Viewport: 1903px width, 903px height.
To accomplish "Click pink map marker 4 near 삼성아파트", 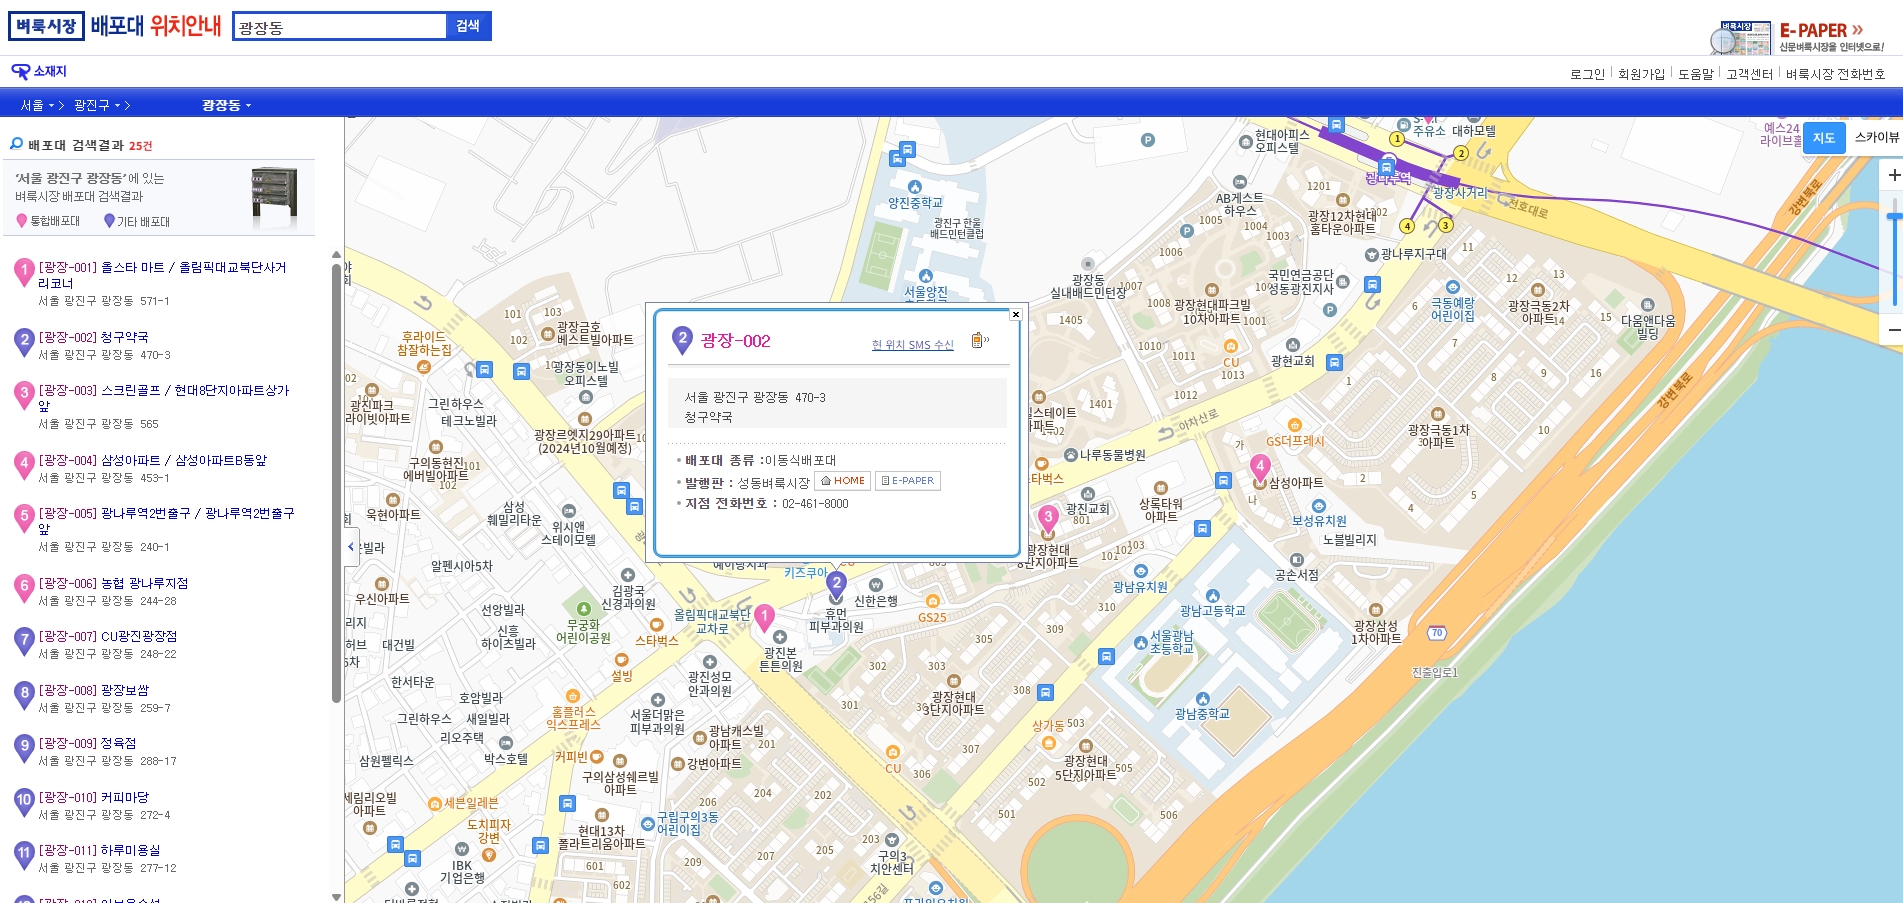I will tap(1260, 468).
